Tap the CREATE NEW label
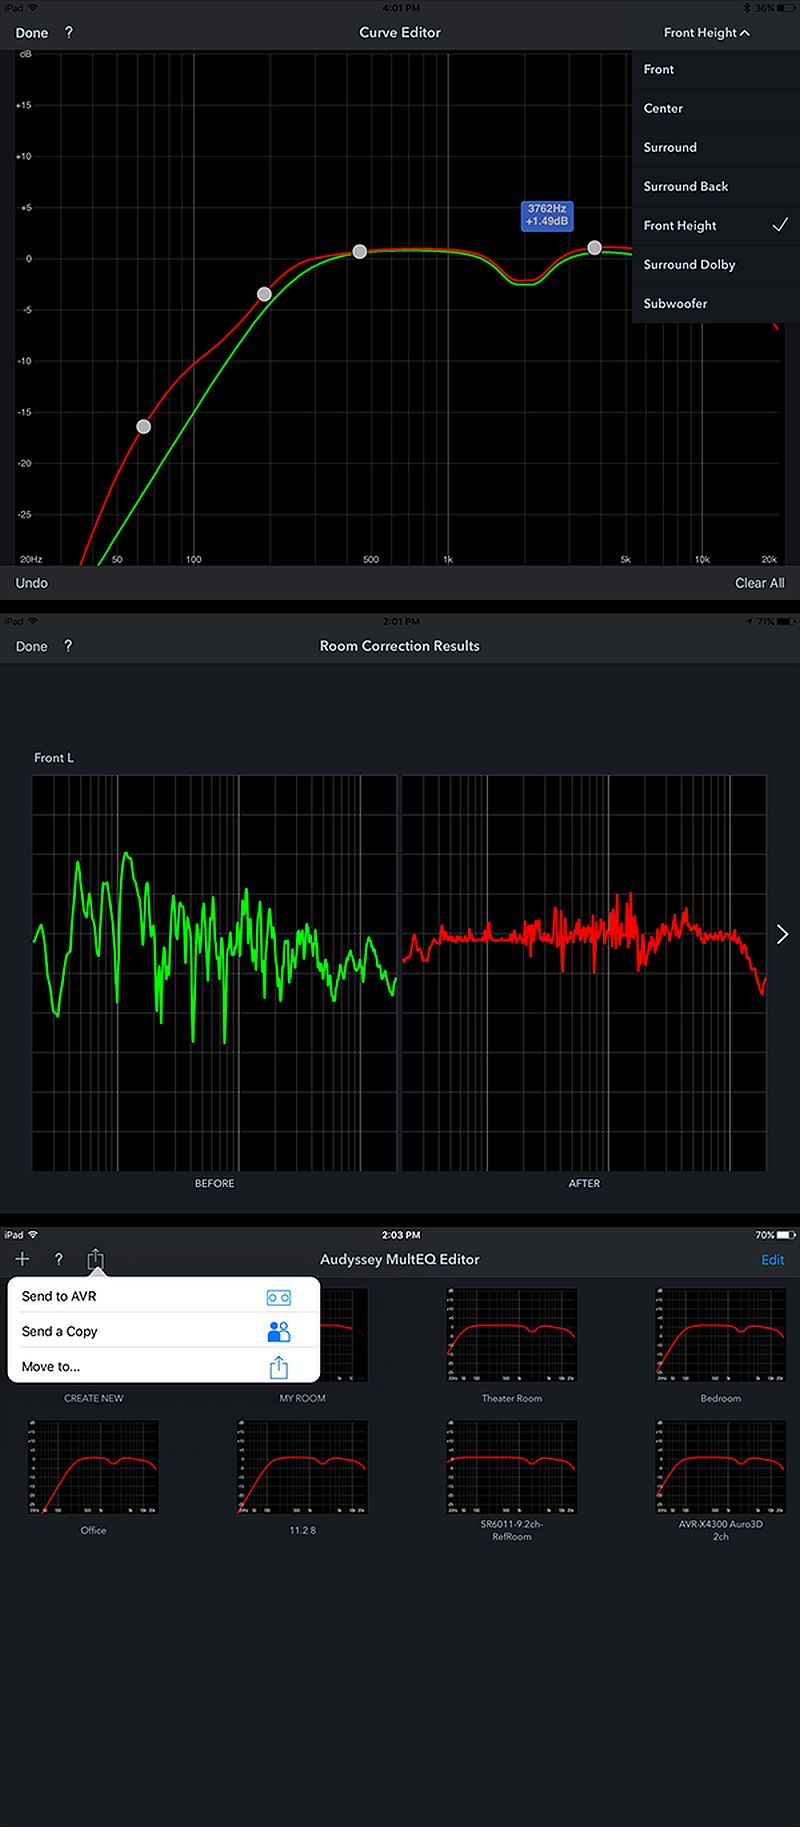This screenshot has height=1827, width=800. click(x=94, y=1398)
